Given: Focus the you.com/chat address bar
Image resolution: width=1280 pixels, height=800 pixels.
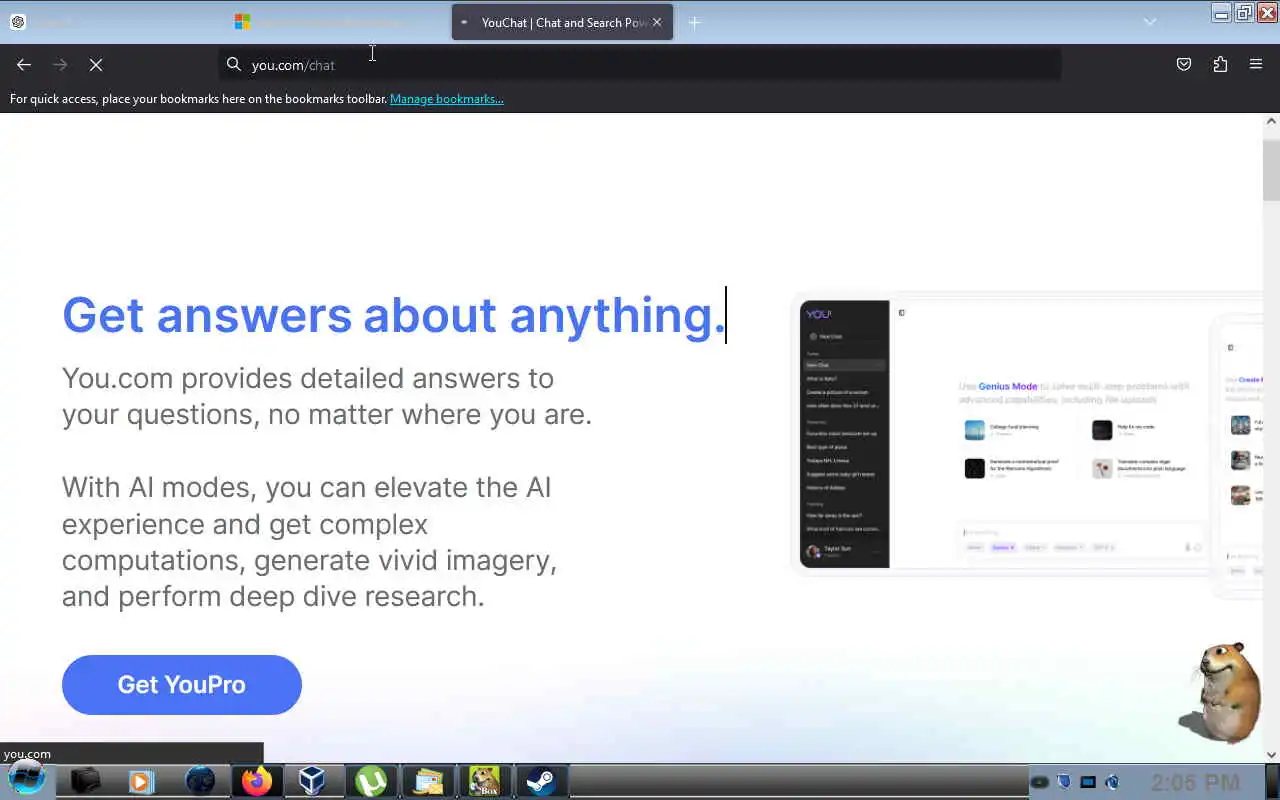Looking at the screenshot, I should coord(640,64).
